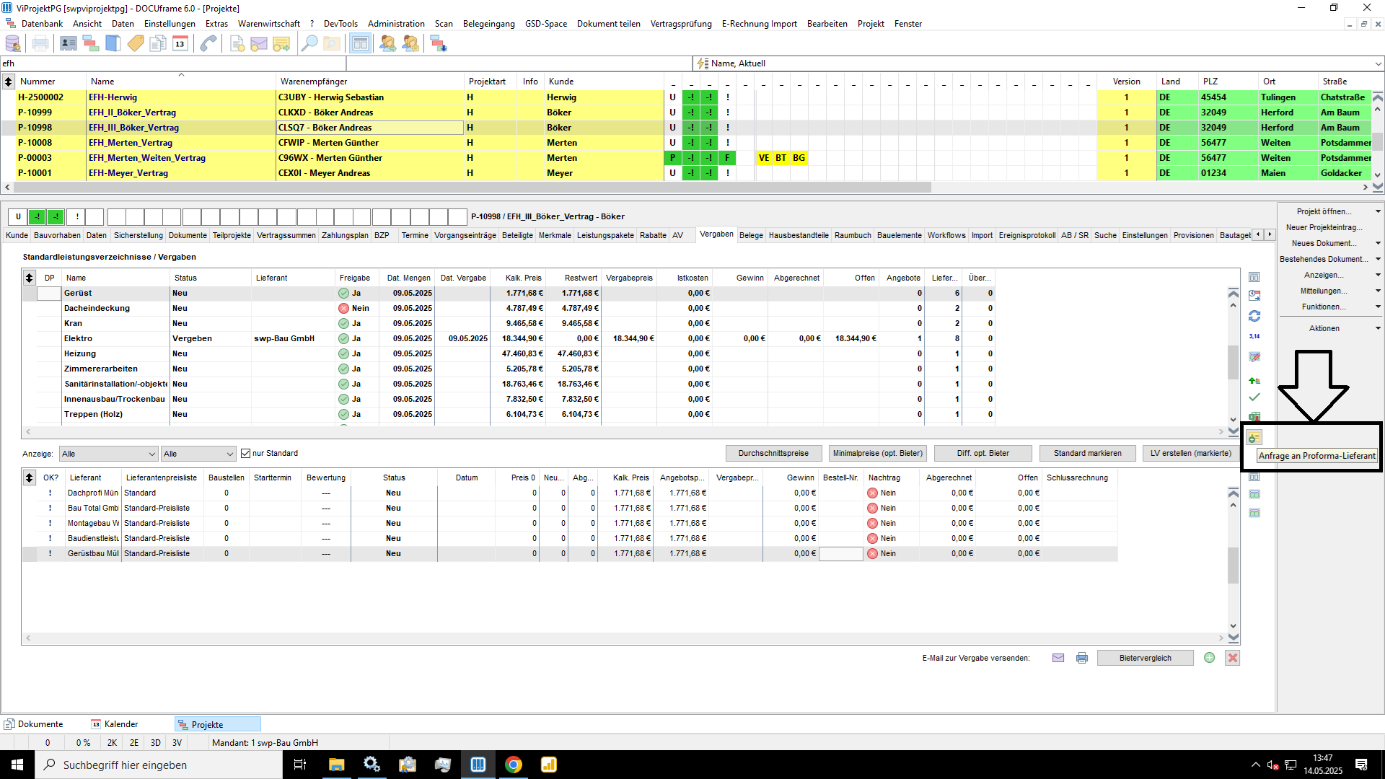This screenshot has height=779, width=1385.
Task: Click the Bietervergleich button
Action: point(1146,657)
